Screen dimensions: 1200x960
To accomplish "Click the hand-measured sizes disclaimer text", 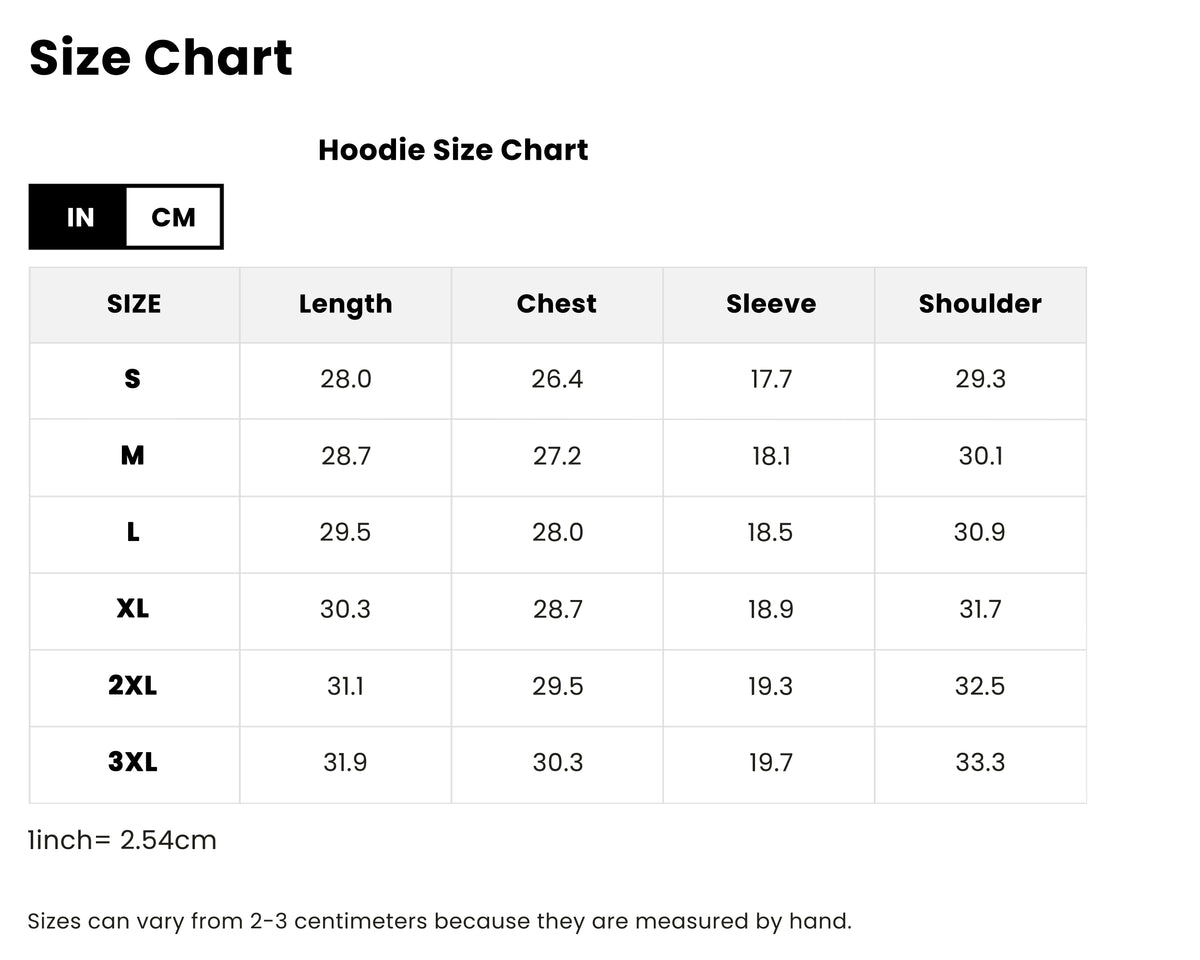I will 440,921.
